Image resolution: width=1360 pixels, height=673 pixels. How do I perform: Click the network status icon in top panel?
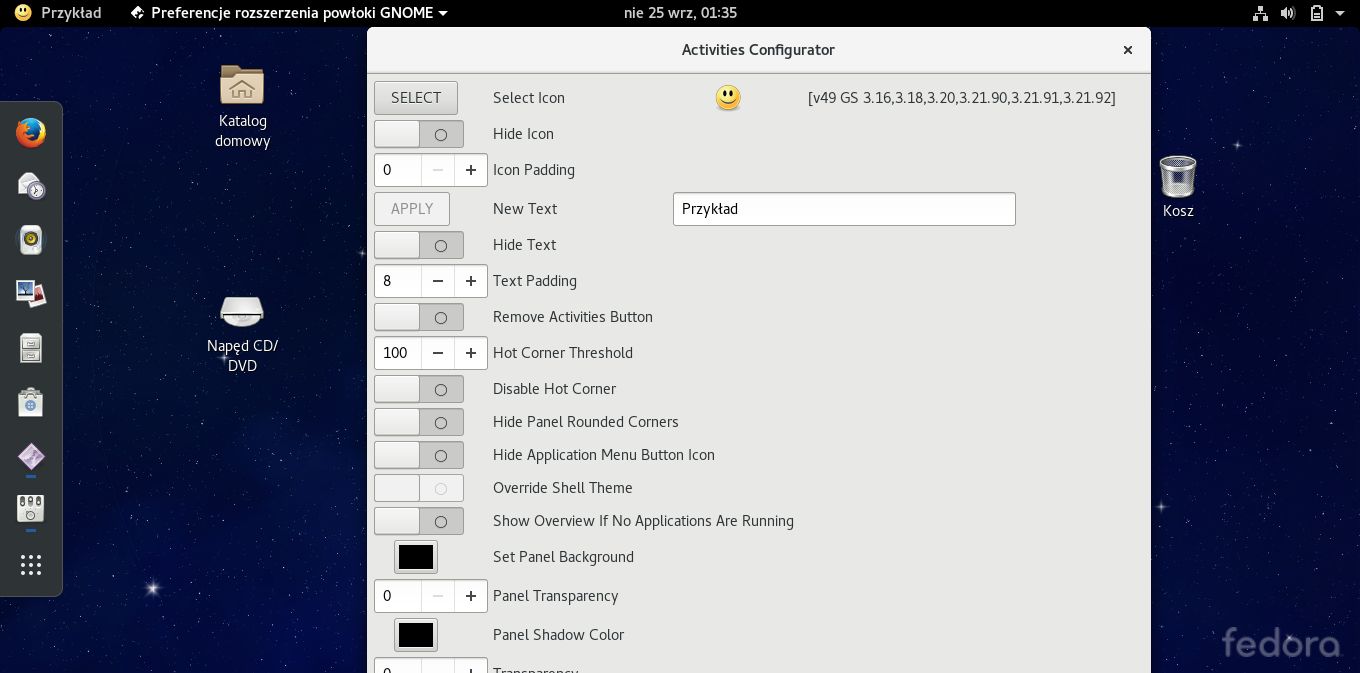coord(1260,13)
